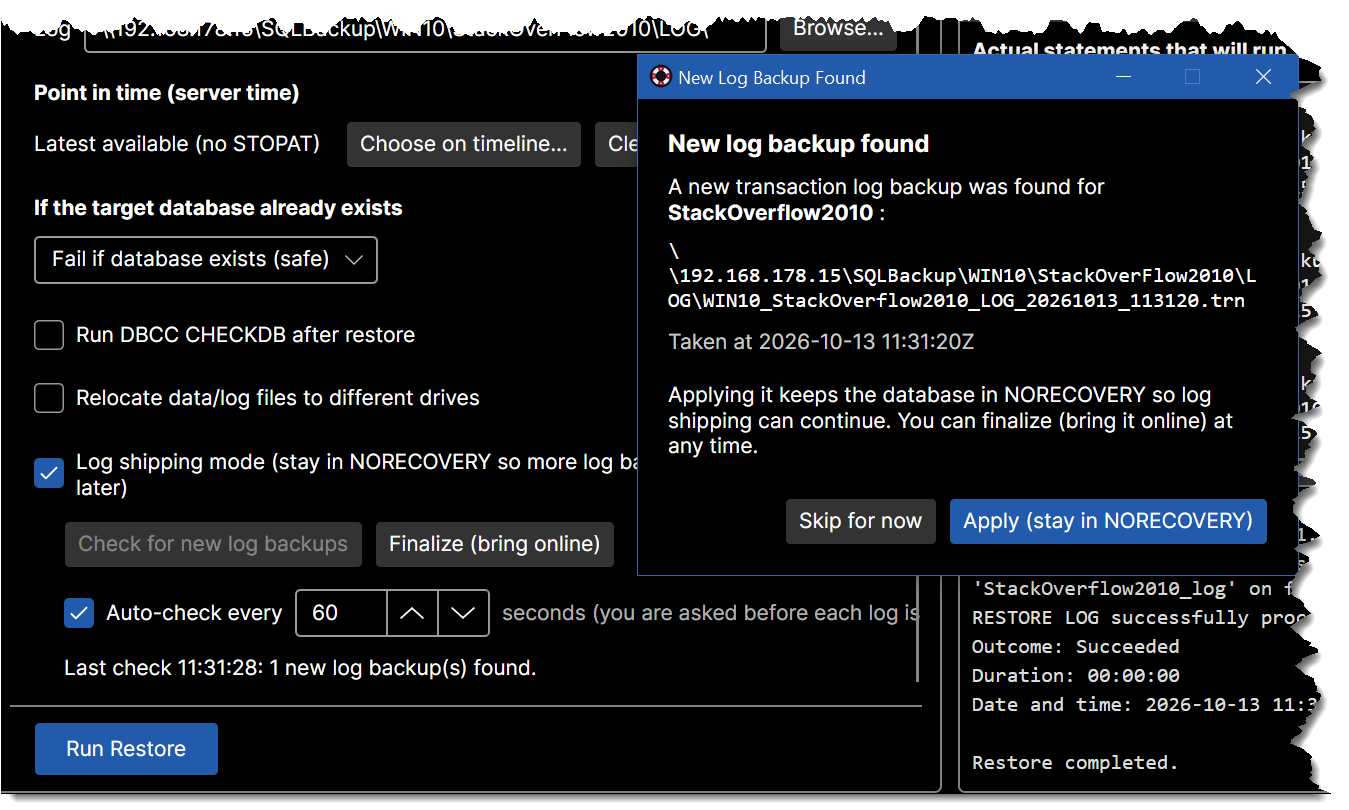
Task: Click the New log backup found heading
Action: (798, 144)
